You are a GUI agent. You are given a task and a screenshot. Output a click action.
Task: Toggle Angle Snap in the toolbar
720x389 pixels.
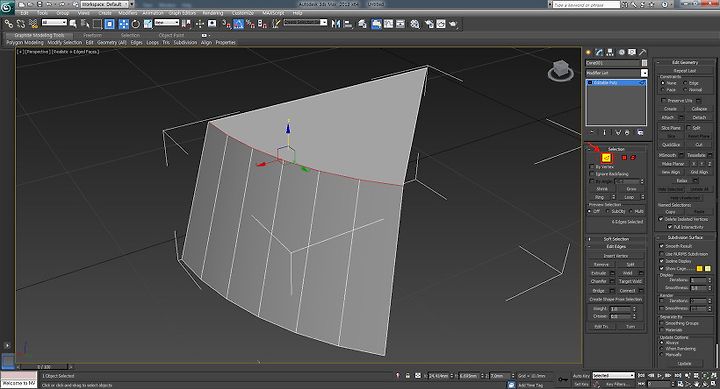(238, 24)
